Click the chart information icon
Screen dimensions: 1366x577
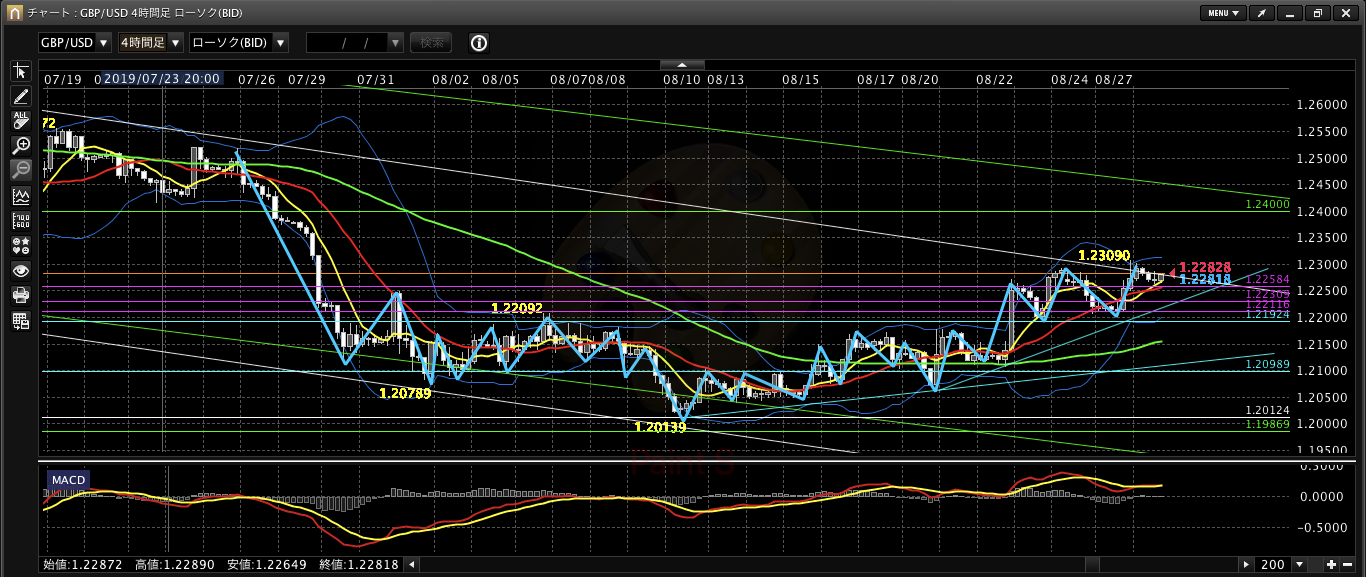click(479, 43)
